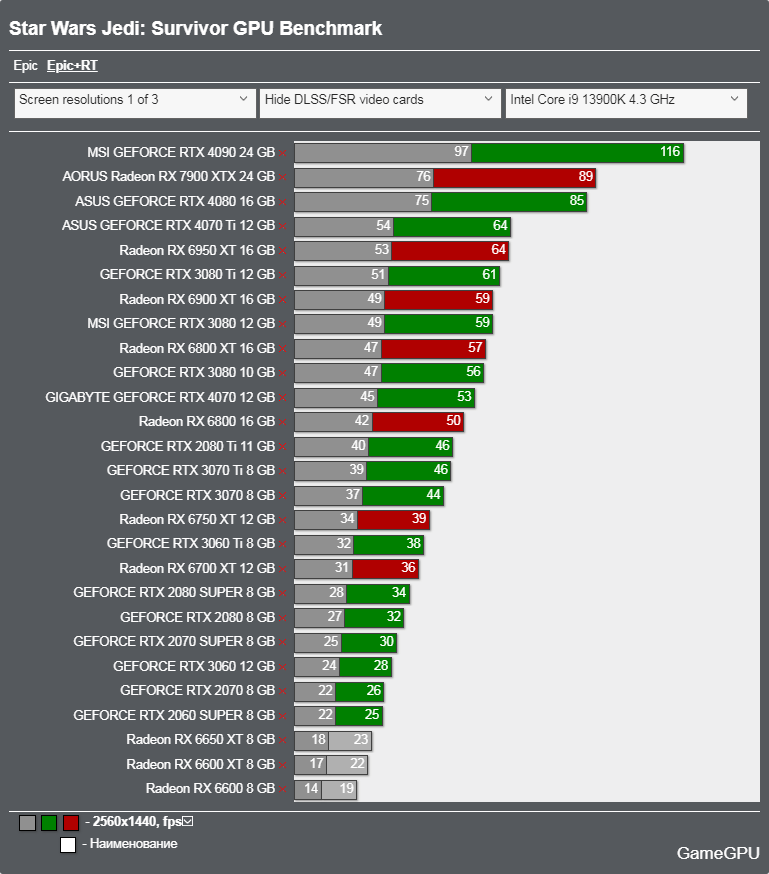Viewport: 769px width, 874px height.
Task: Click the 97 minimum fps on RTX 4090 bar
Action: pos(461,152)
